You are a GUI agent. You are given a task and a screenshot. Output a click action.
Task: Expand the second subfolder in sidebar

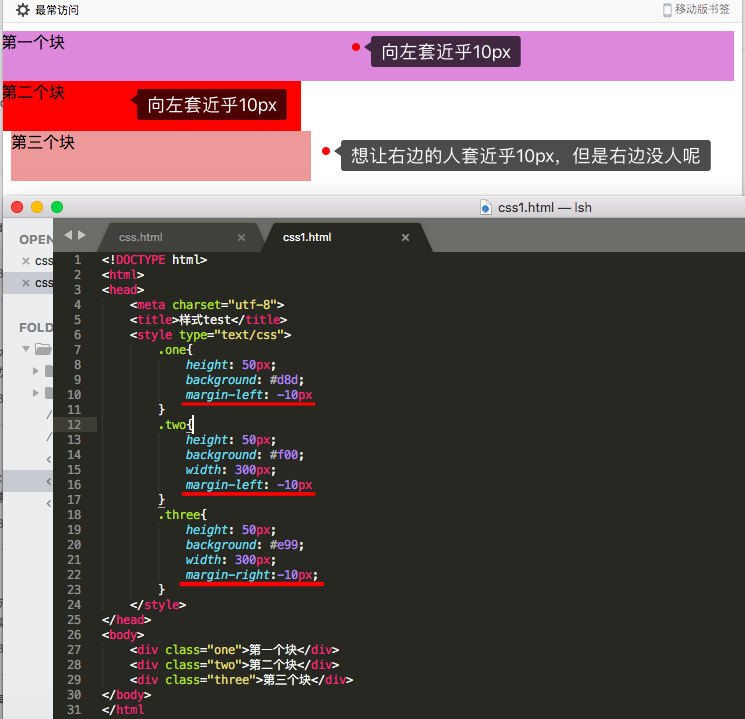pyautogui.click(x=36, y=393)
